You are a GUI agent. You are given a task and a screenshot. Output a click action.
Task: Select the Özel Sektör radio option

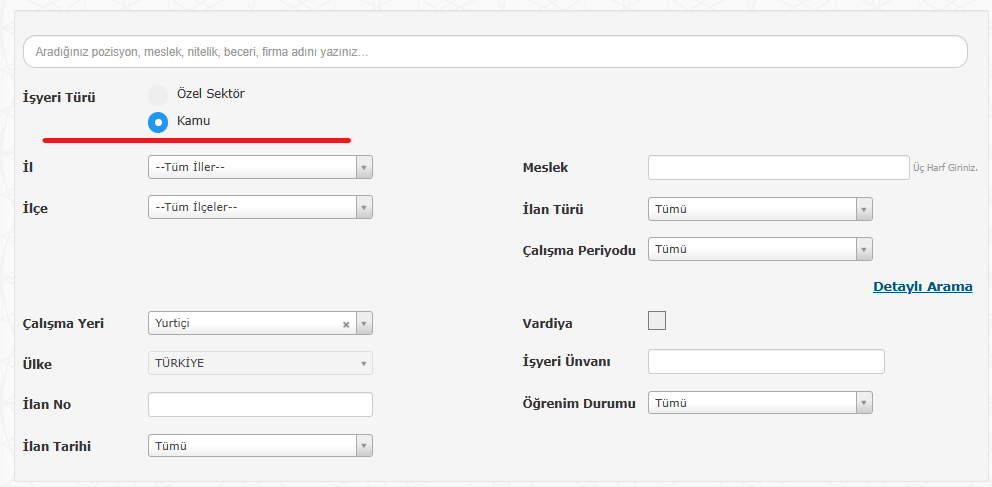[158, 95]
